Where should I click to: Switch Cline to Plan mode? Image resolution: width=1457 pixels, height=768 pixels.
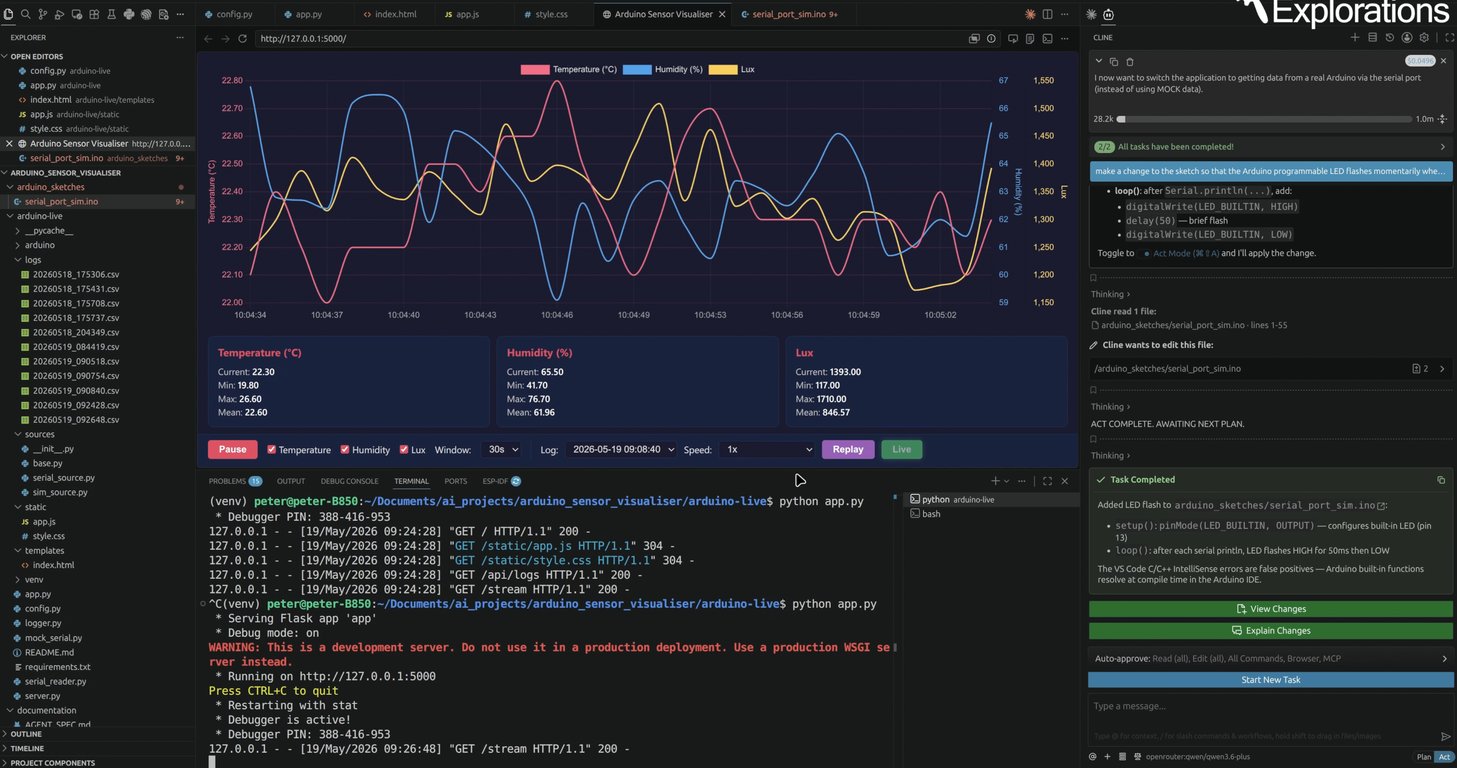coord(1424,757)
